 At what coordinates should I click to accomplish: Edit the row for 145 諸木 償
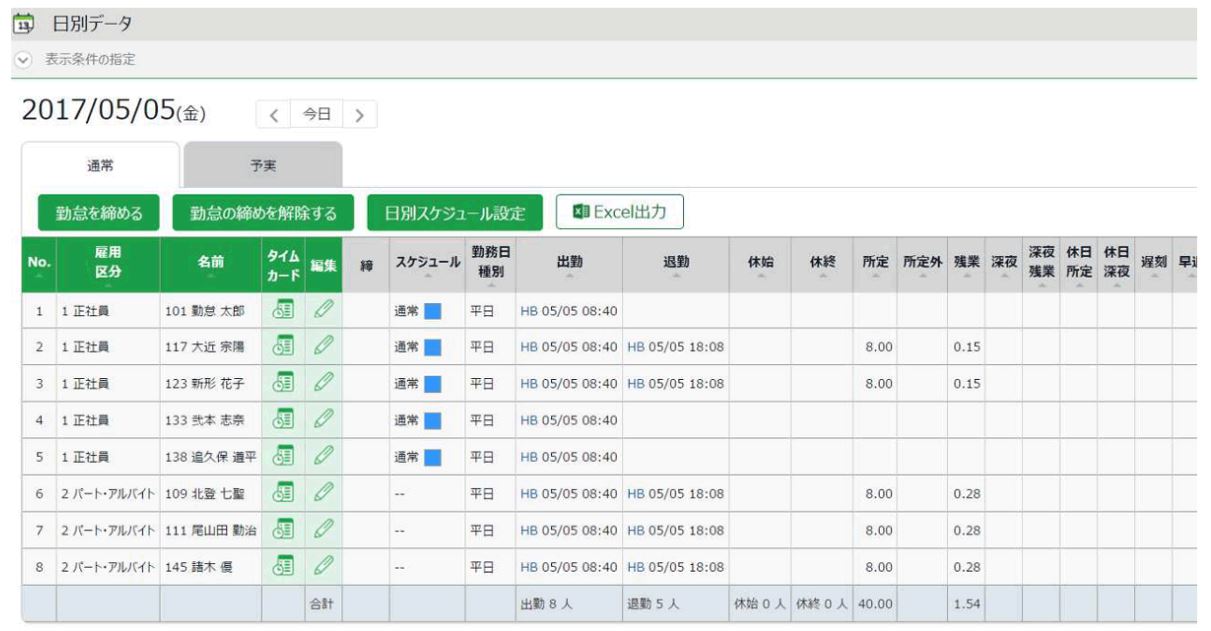tap(322, 567)
